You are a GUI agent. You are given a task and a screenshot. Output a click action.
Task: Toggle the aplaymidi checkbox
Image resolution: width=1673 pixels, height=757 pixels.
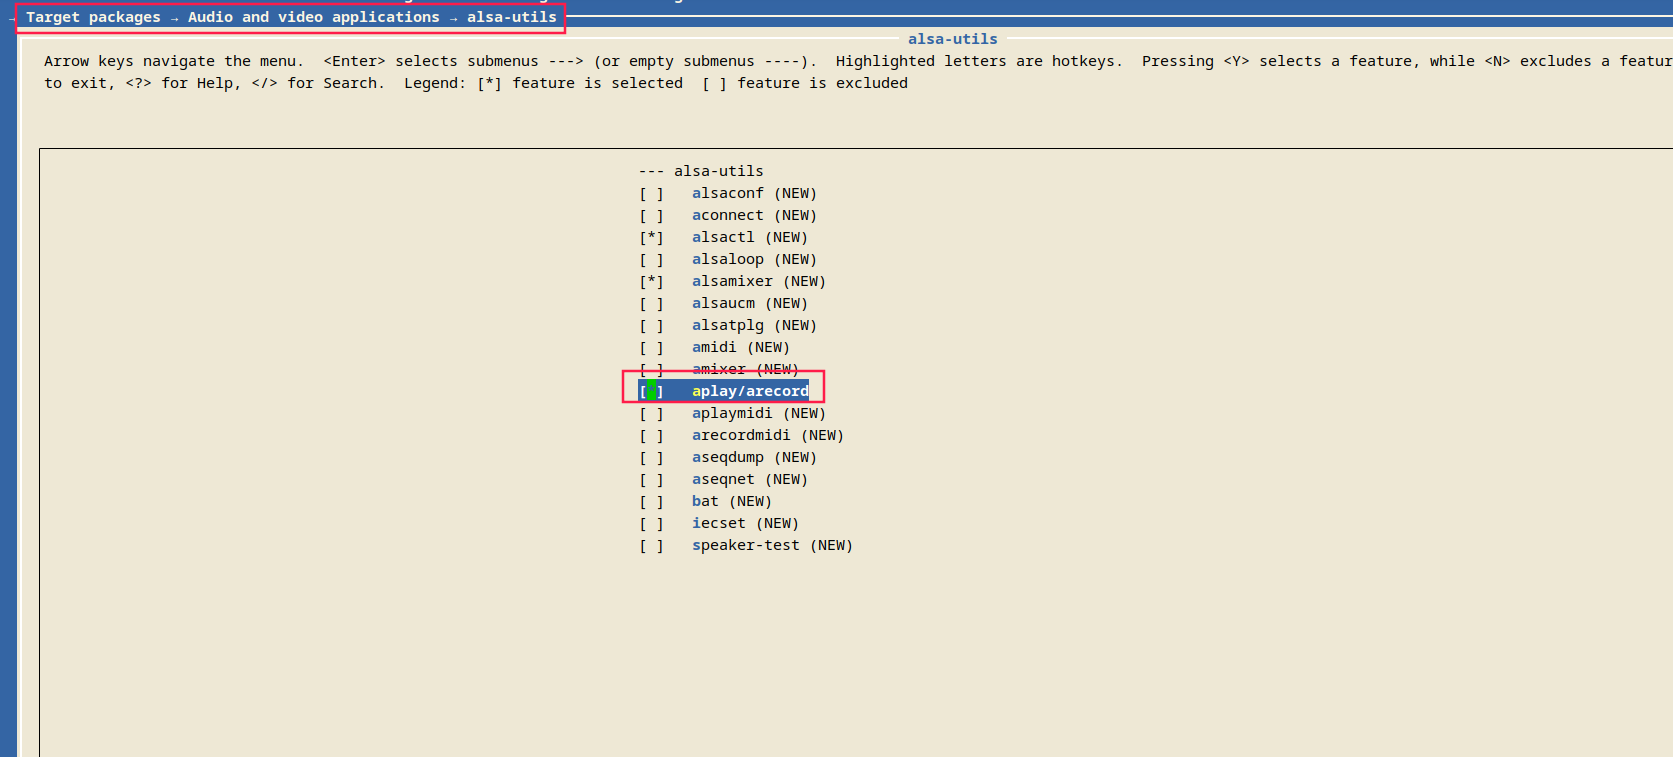[651, 413]
